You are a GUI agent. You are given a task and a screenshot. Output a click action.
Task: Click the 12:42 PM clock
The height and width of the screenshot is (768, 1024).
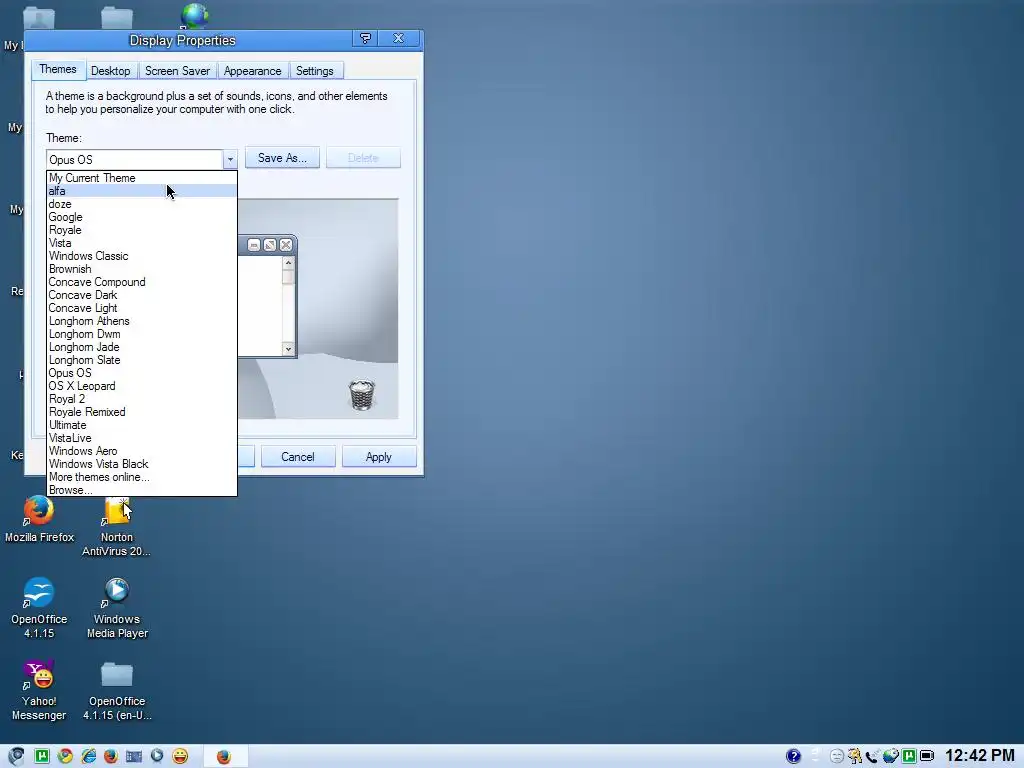(x=979, y=756)
